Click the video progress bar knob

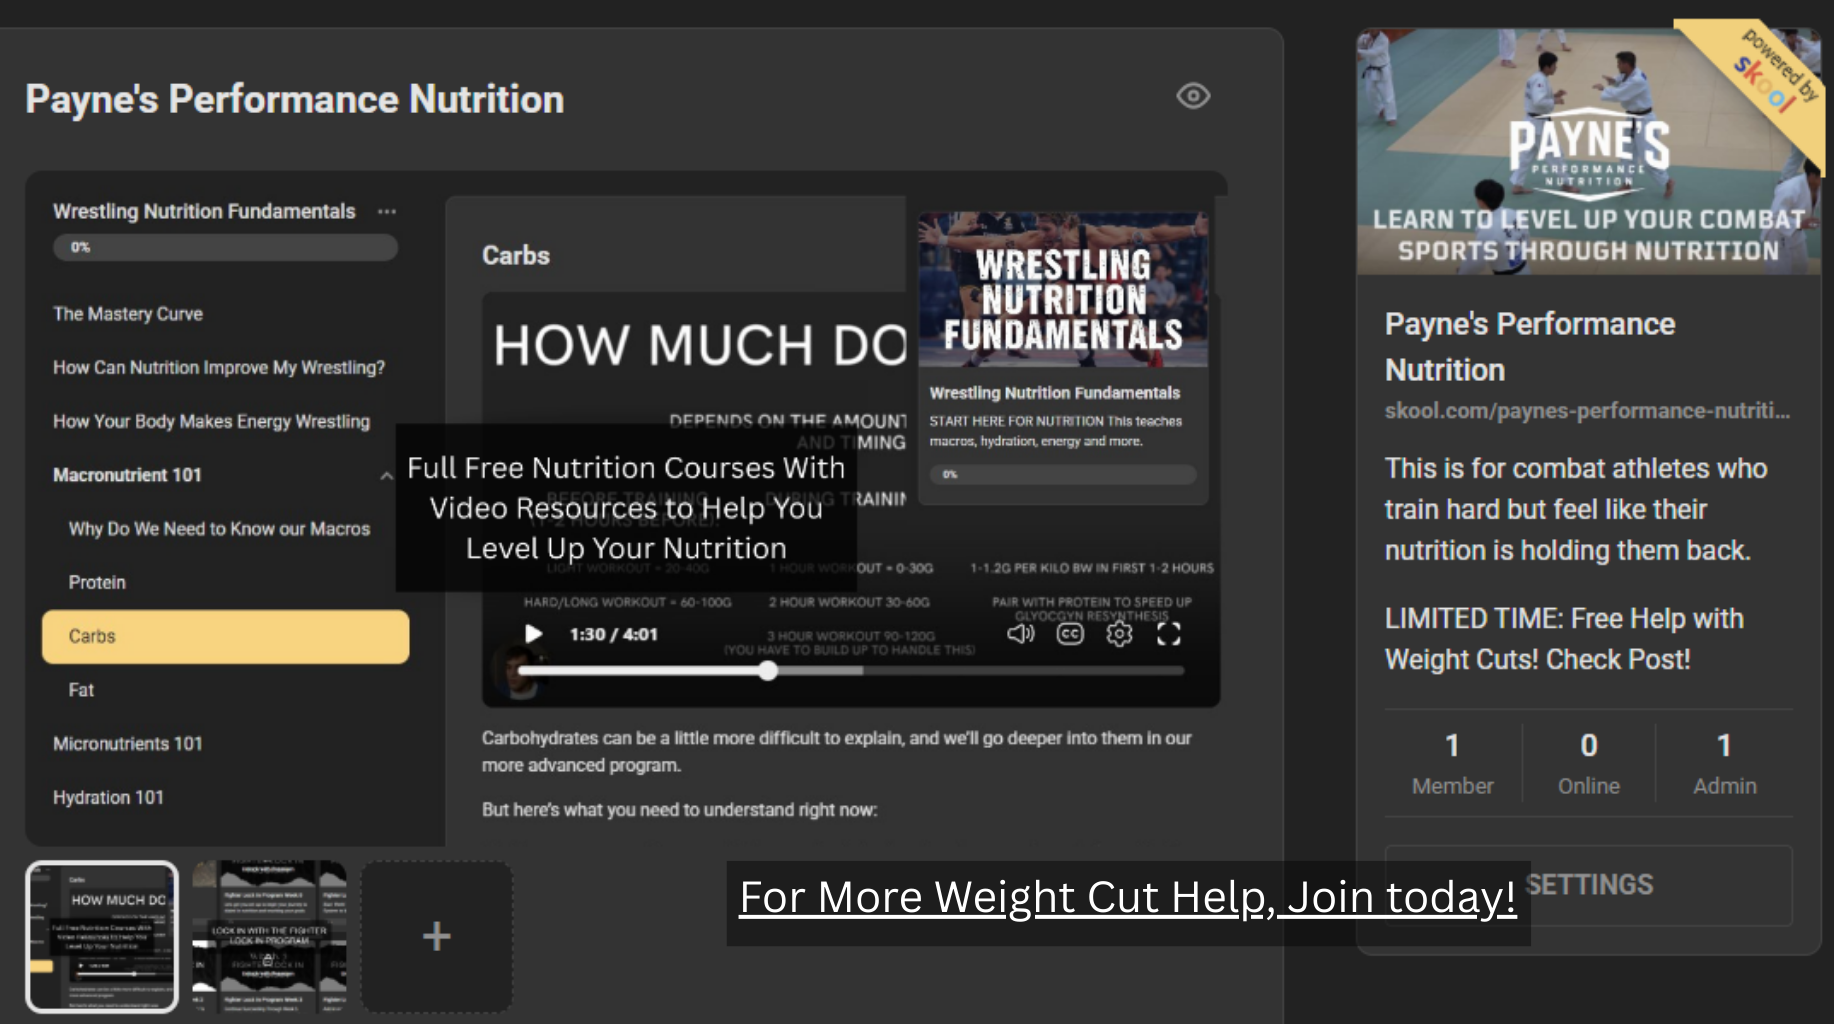768,671
